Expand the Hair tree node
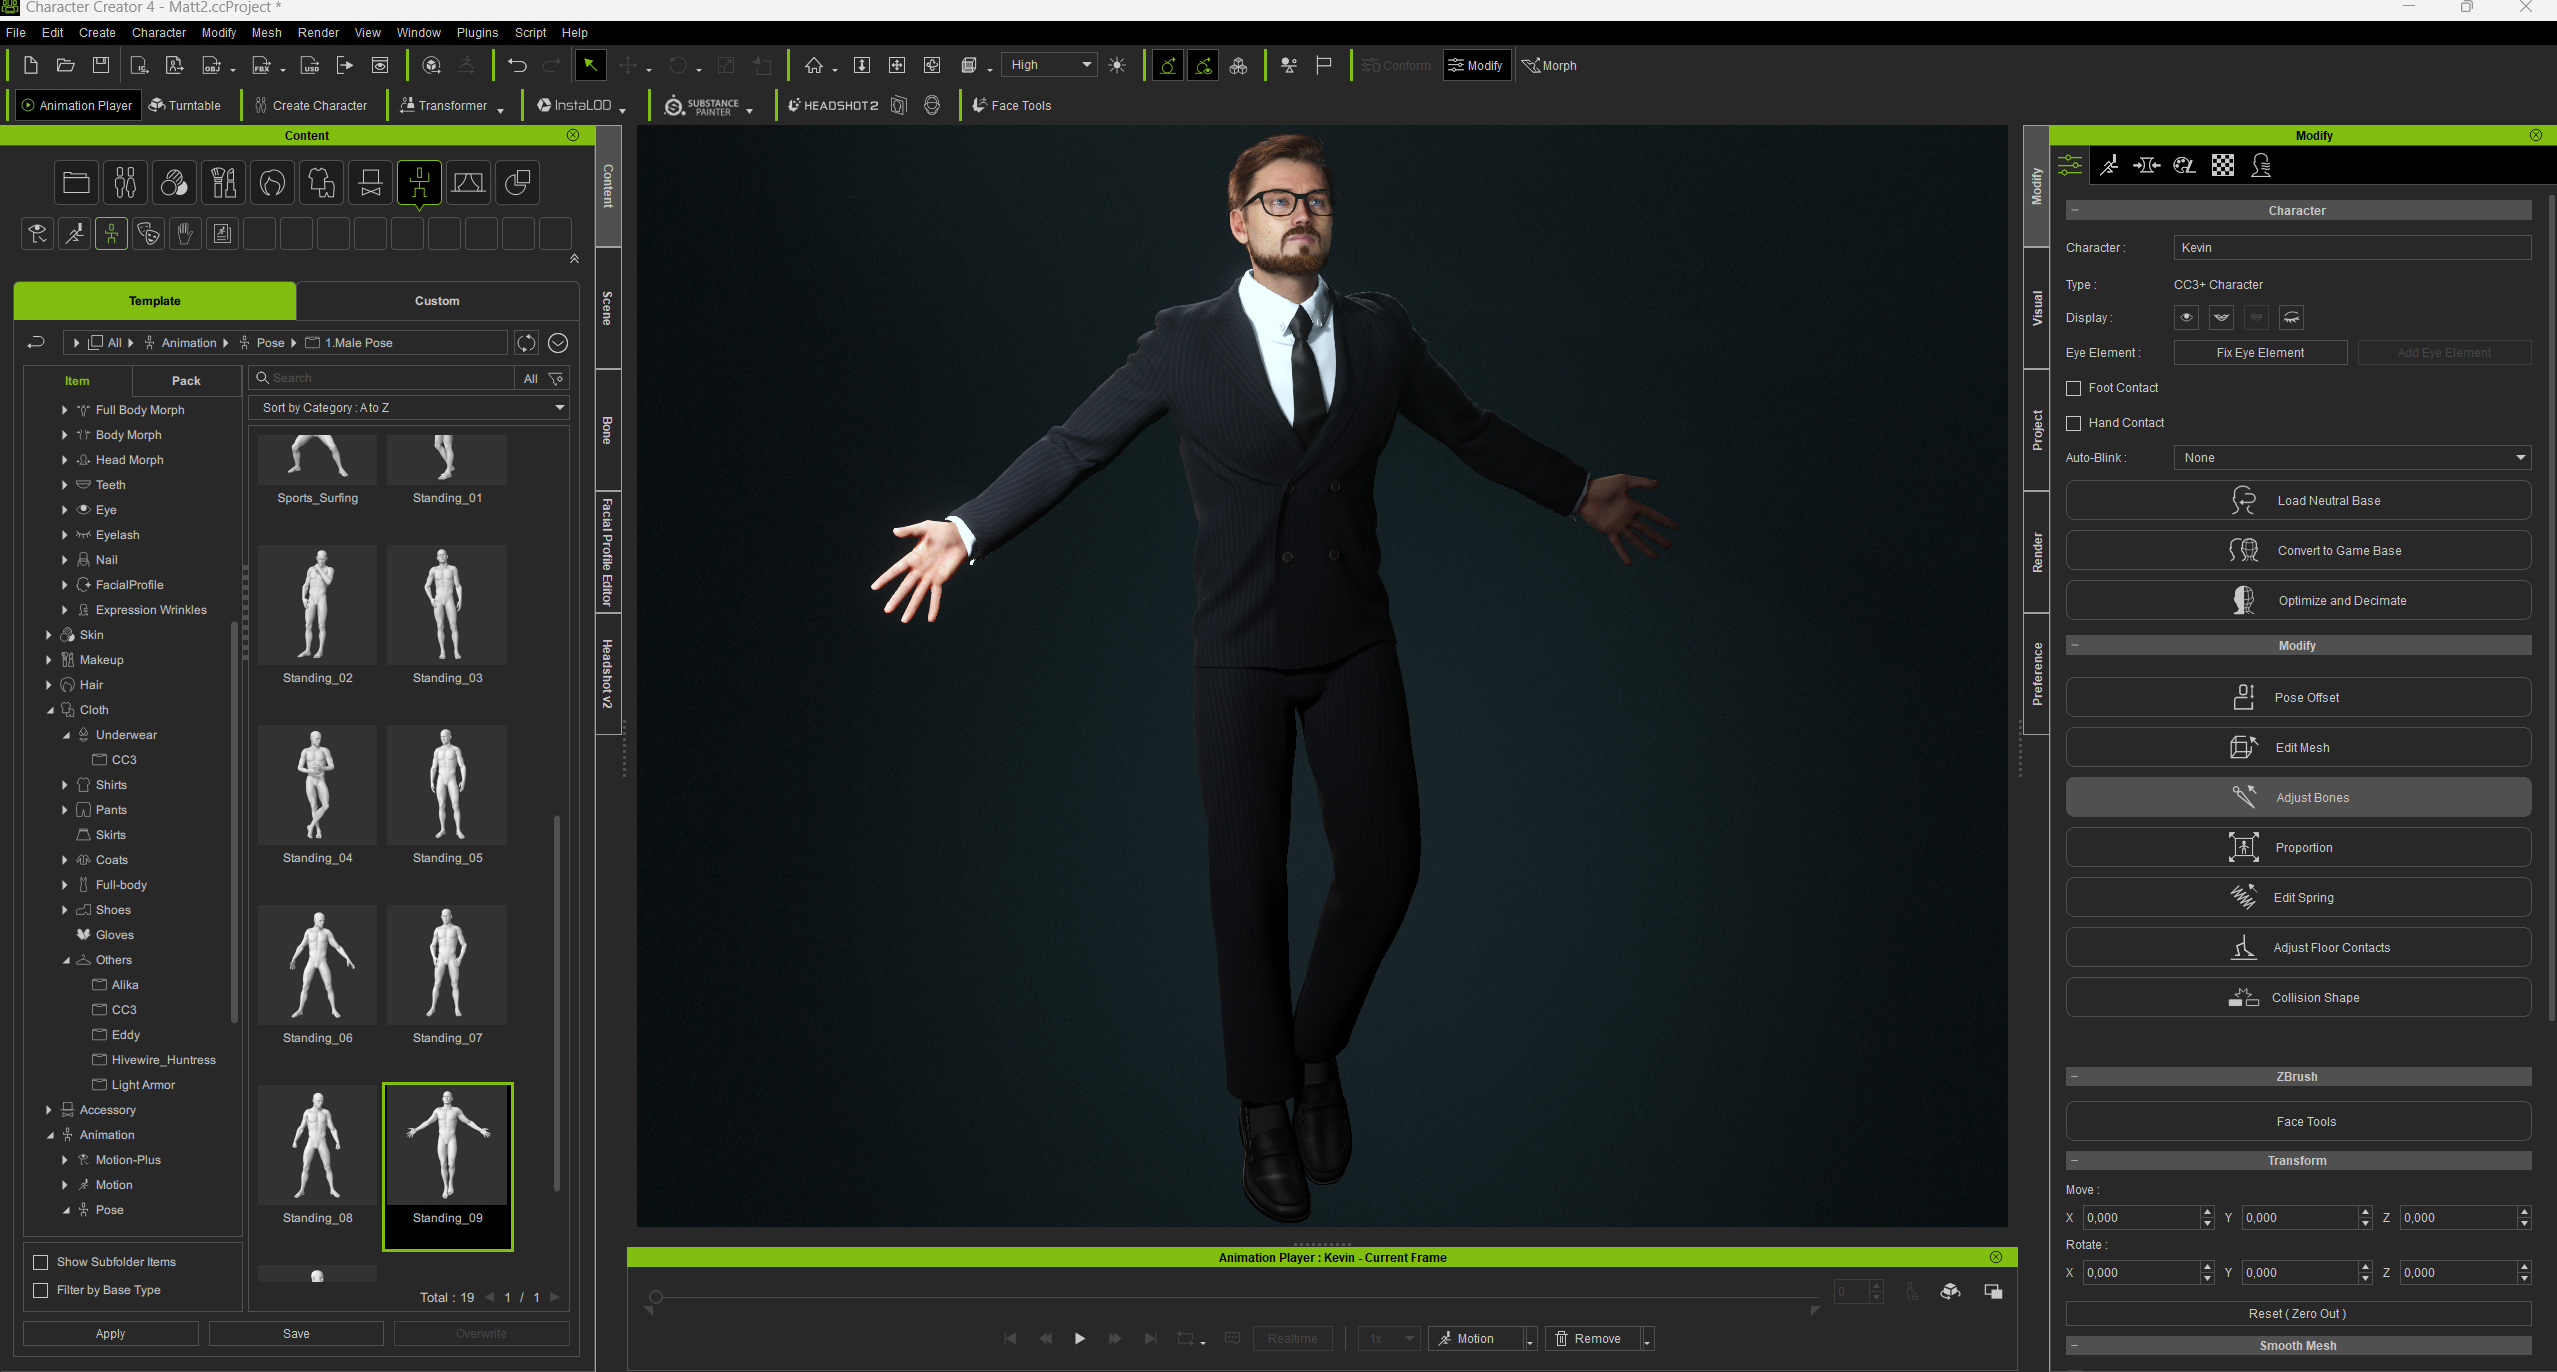 click(49, 685)
